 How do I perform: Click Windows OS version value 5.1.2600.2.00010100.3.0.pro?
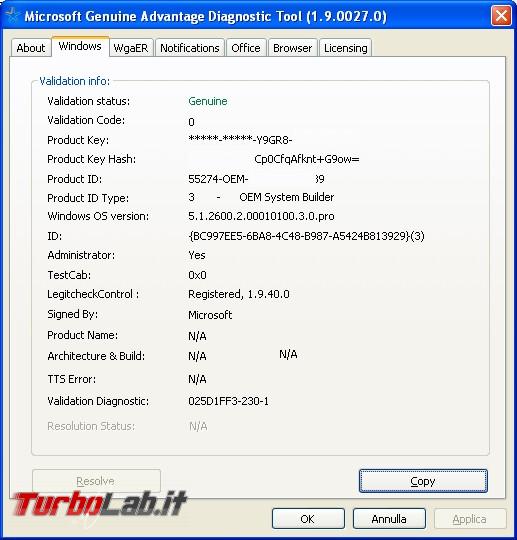[261, 216]
